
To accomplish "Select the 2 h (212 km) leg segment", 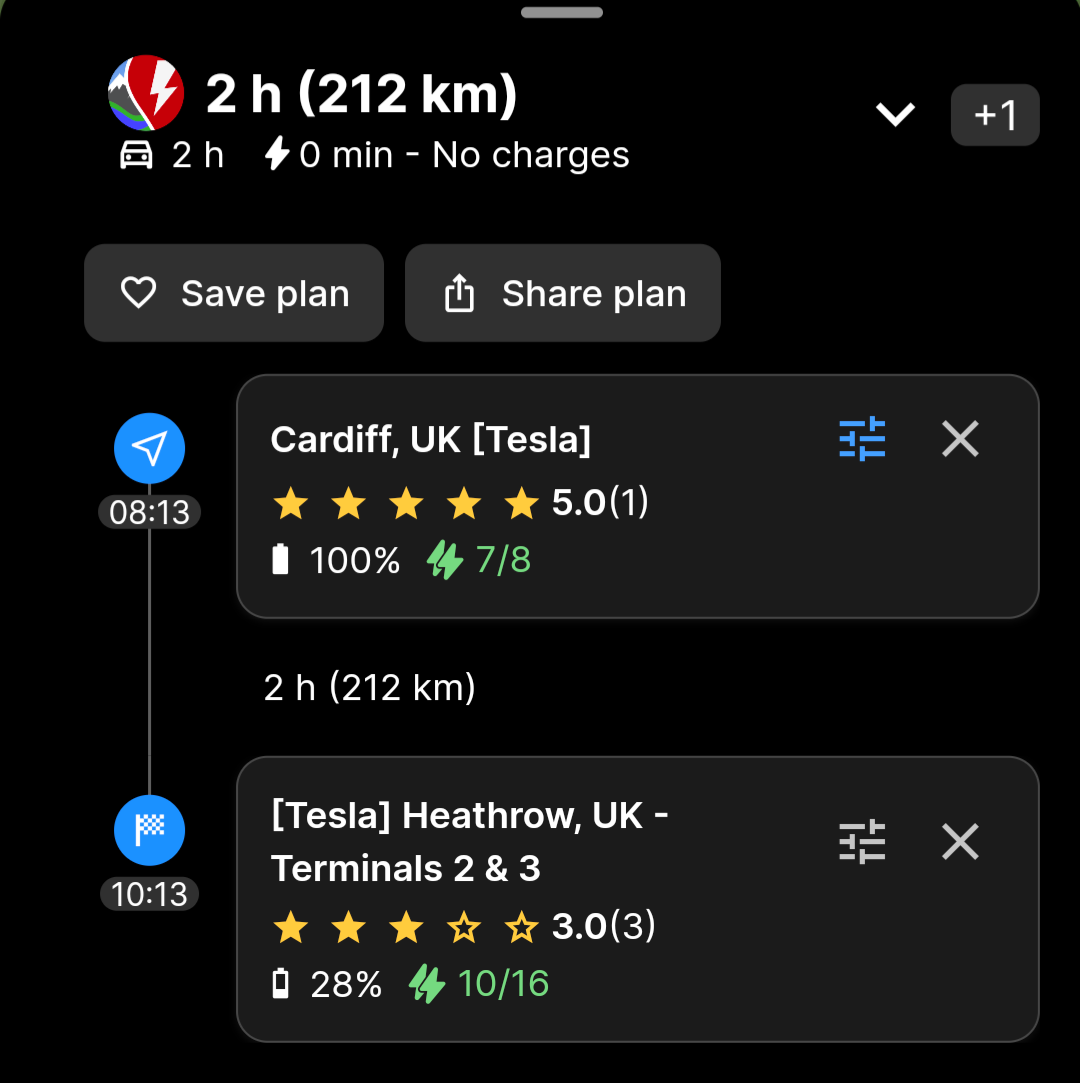I will point(369,688).
